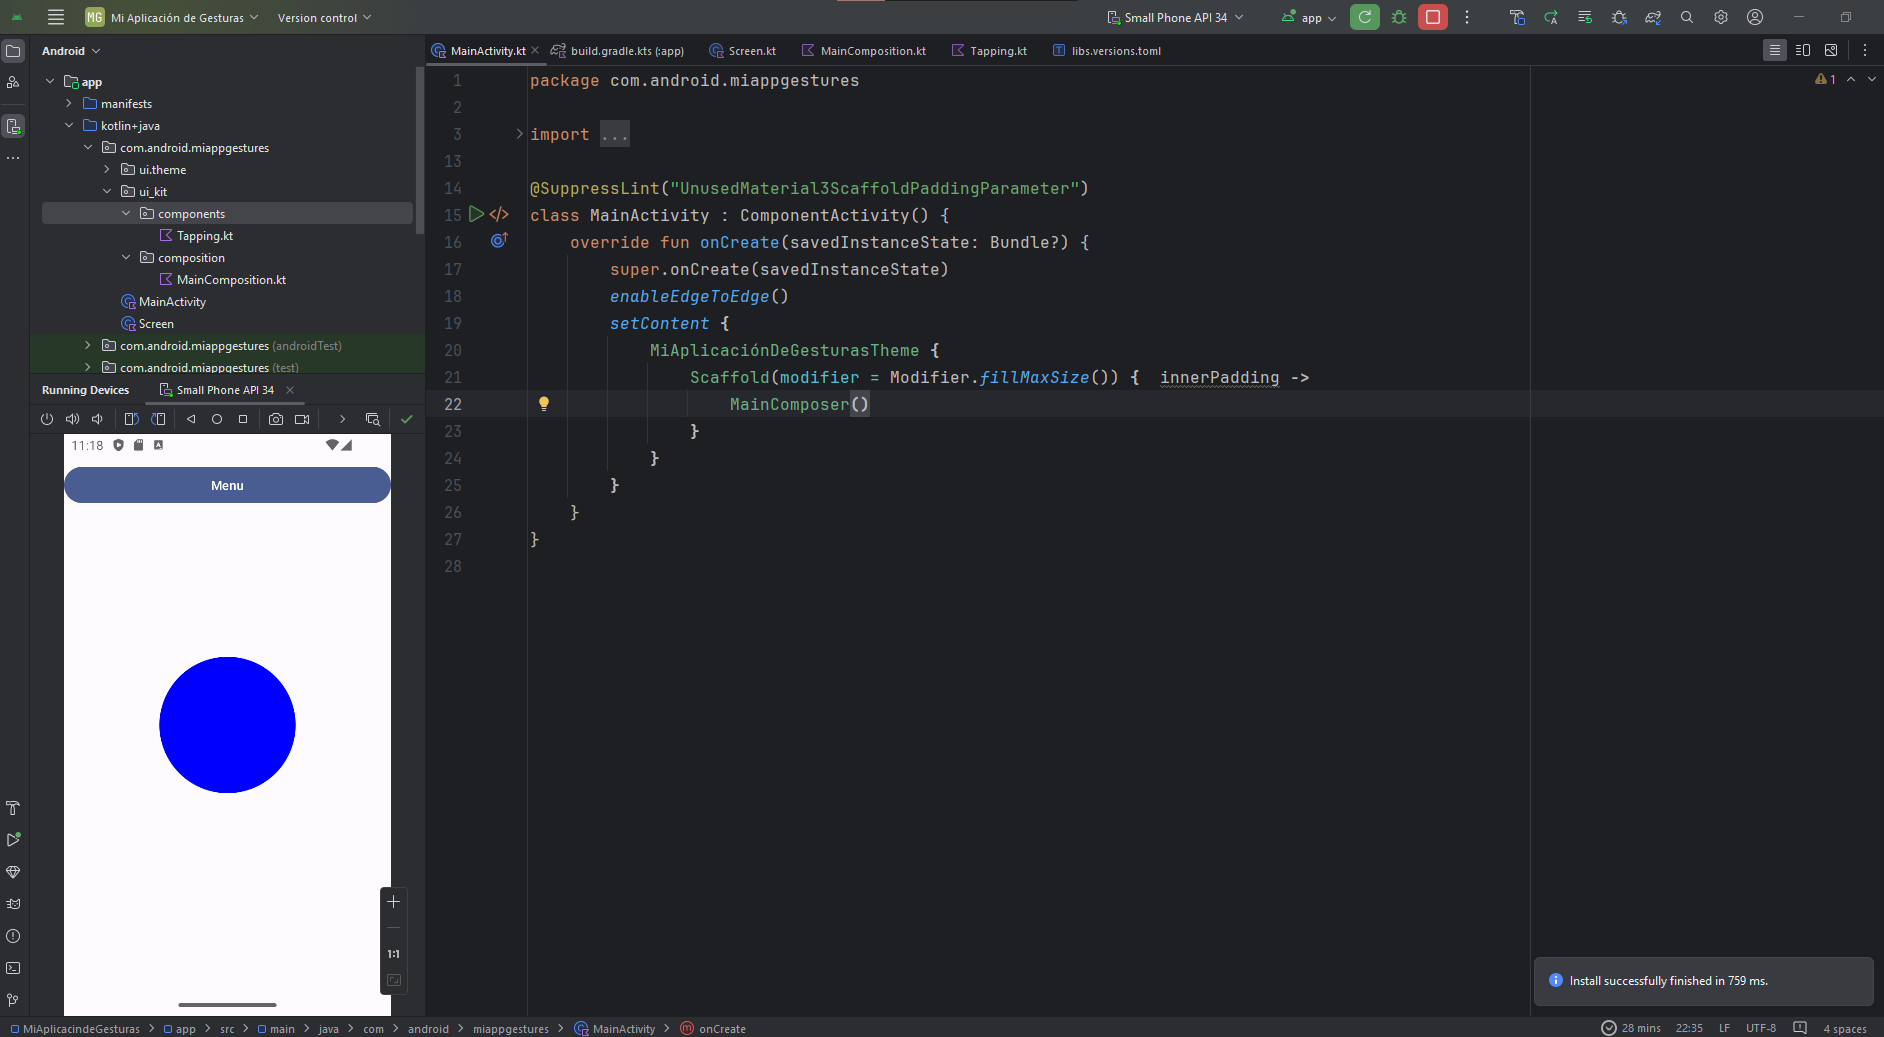Tap the Menu button in the emulator
1884x1037 pixels.
[227, 485]
